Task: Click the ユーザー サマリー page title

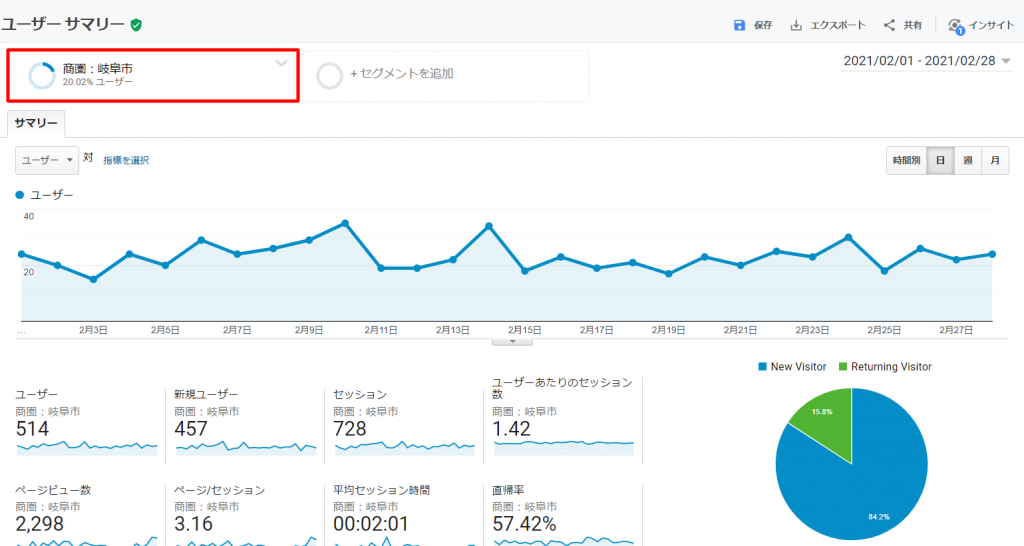Action: pos(63,25)
